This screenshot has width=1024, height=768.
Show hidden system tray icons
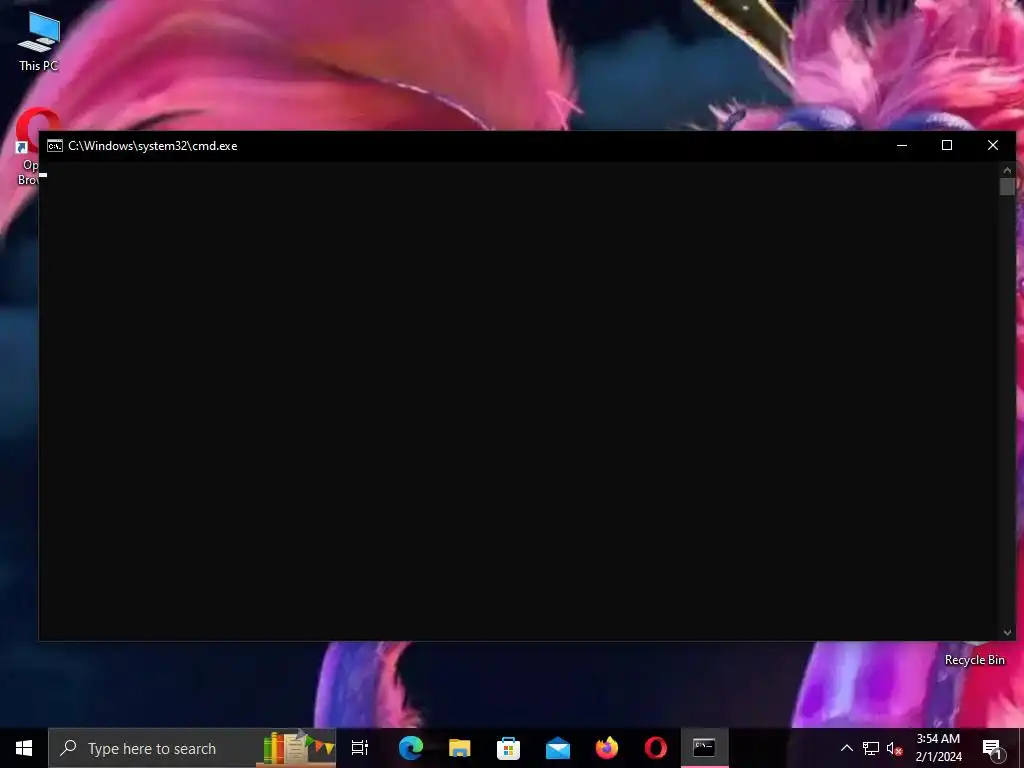click(846, 748)
